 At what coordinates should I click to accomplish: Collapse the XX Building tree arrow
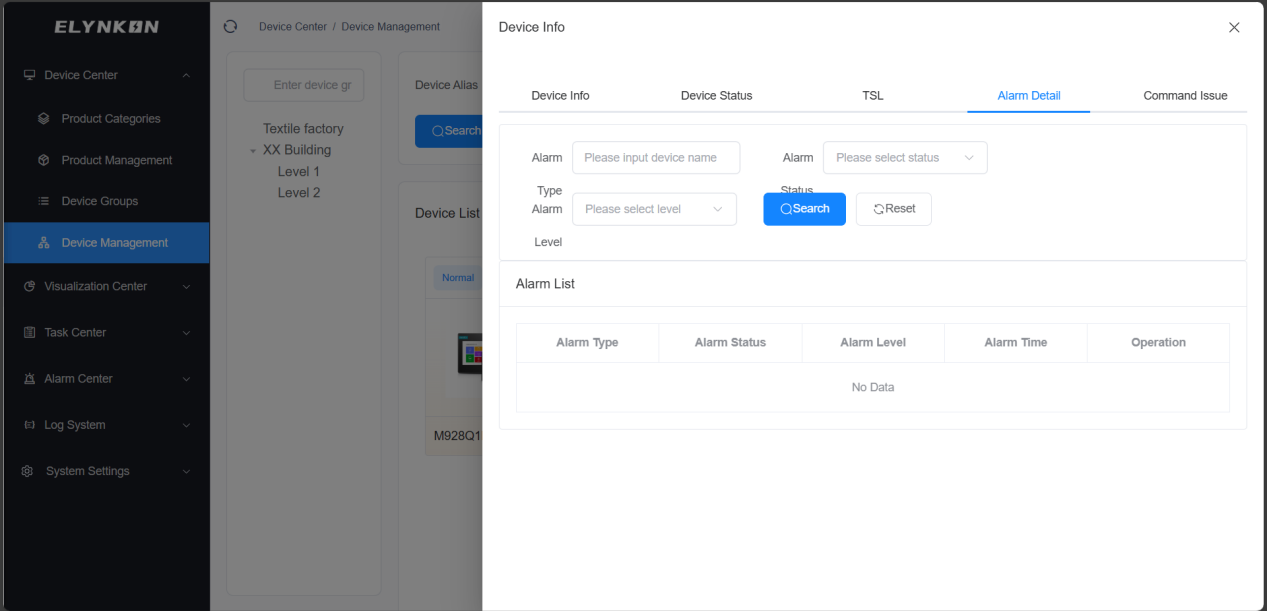[x=254, y=151]
